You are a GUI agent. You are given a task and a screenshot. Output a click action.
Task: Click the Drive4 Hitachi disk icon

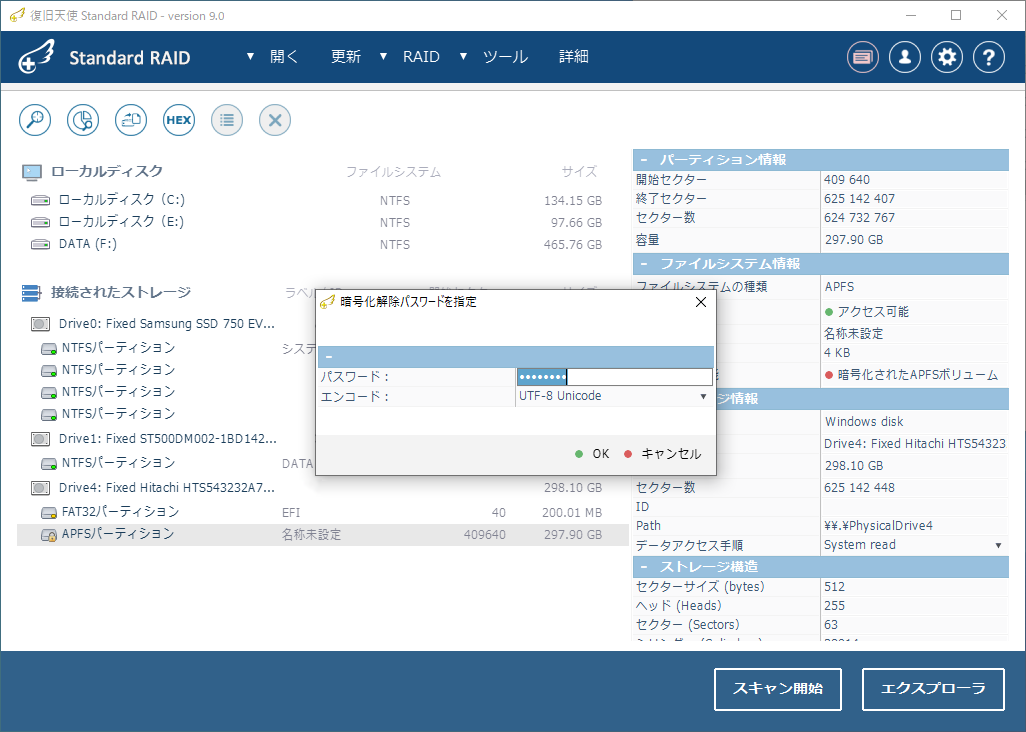tap(41, 488)
